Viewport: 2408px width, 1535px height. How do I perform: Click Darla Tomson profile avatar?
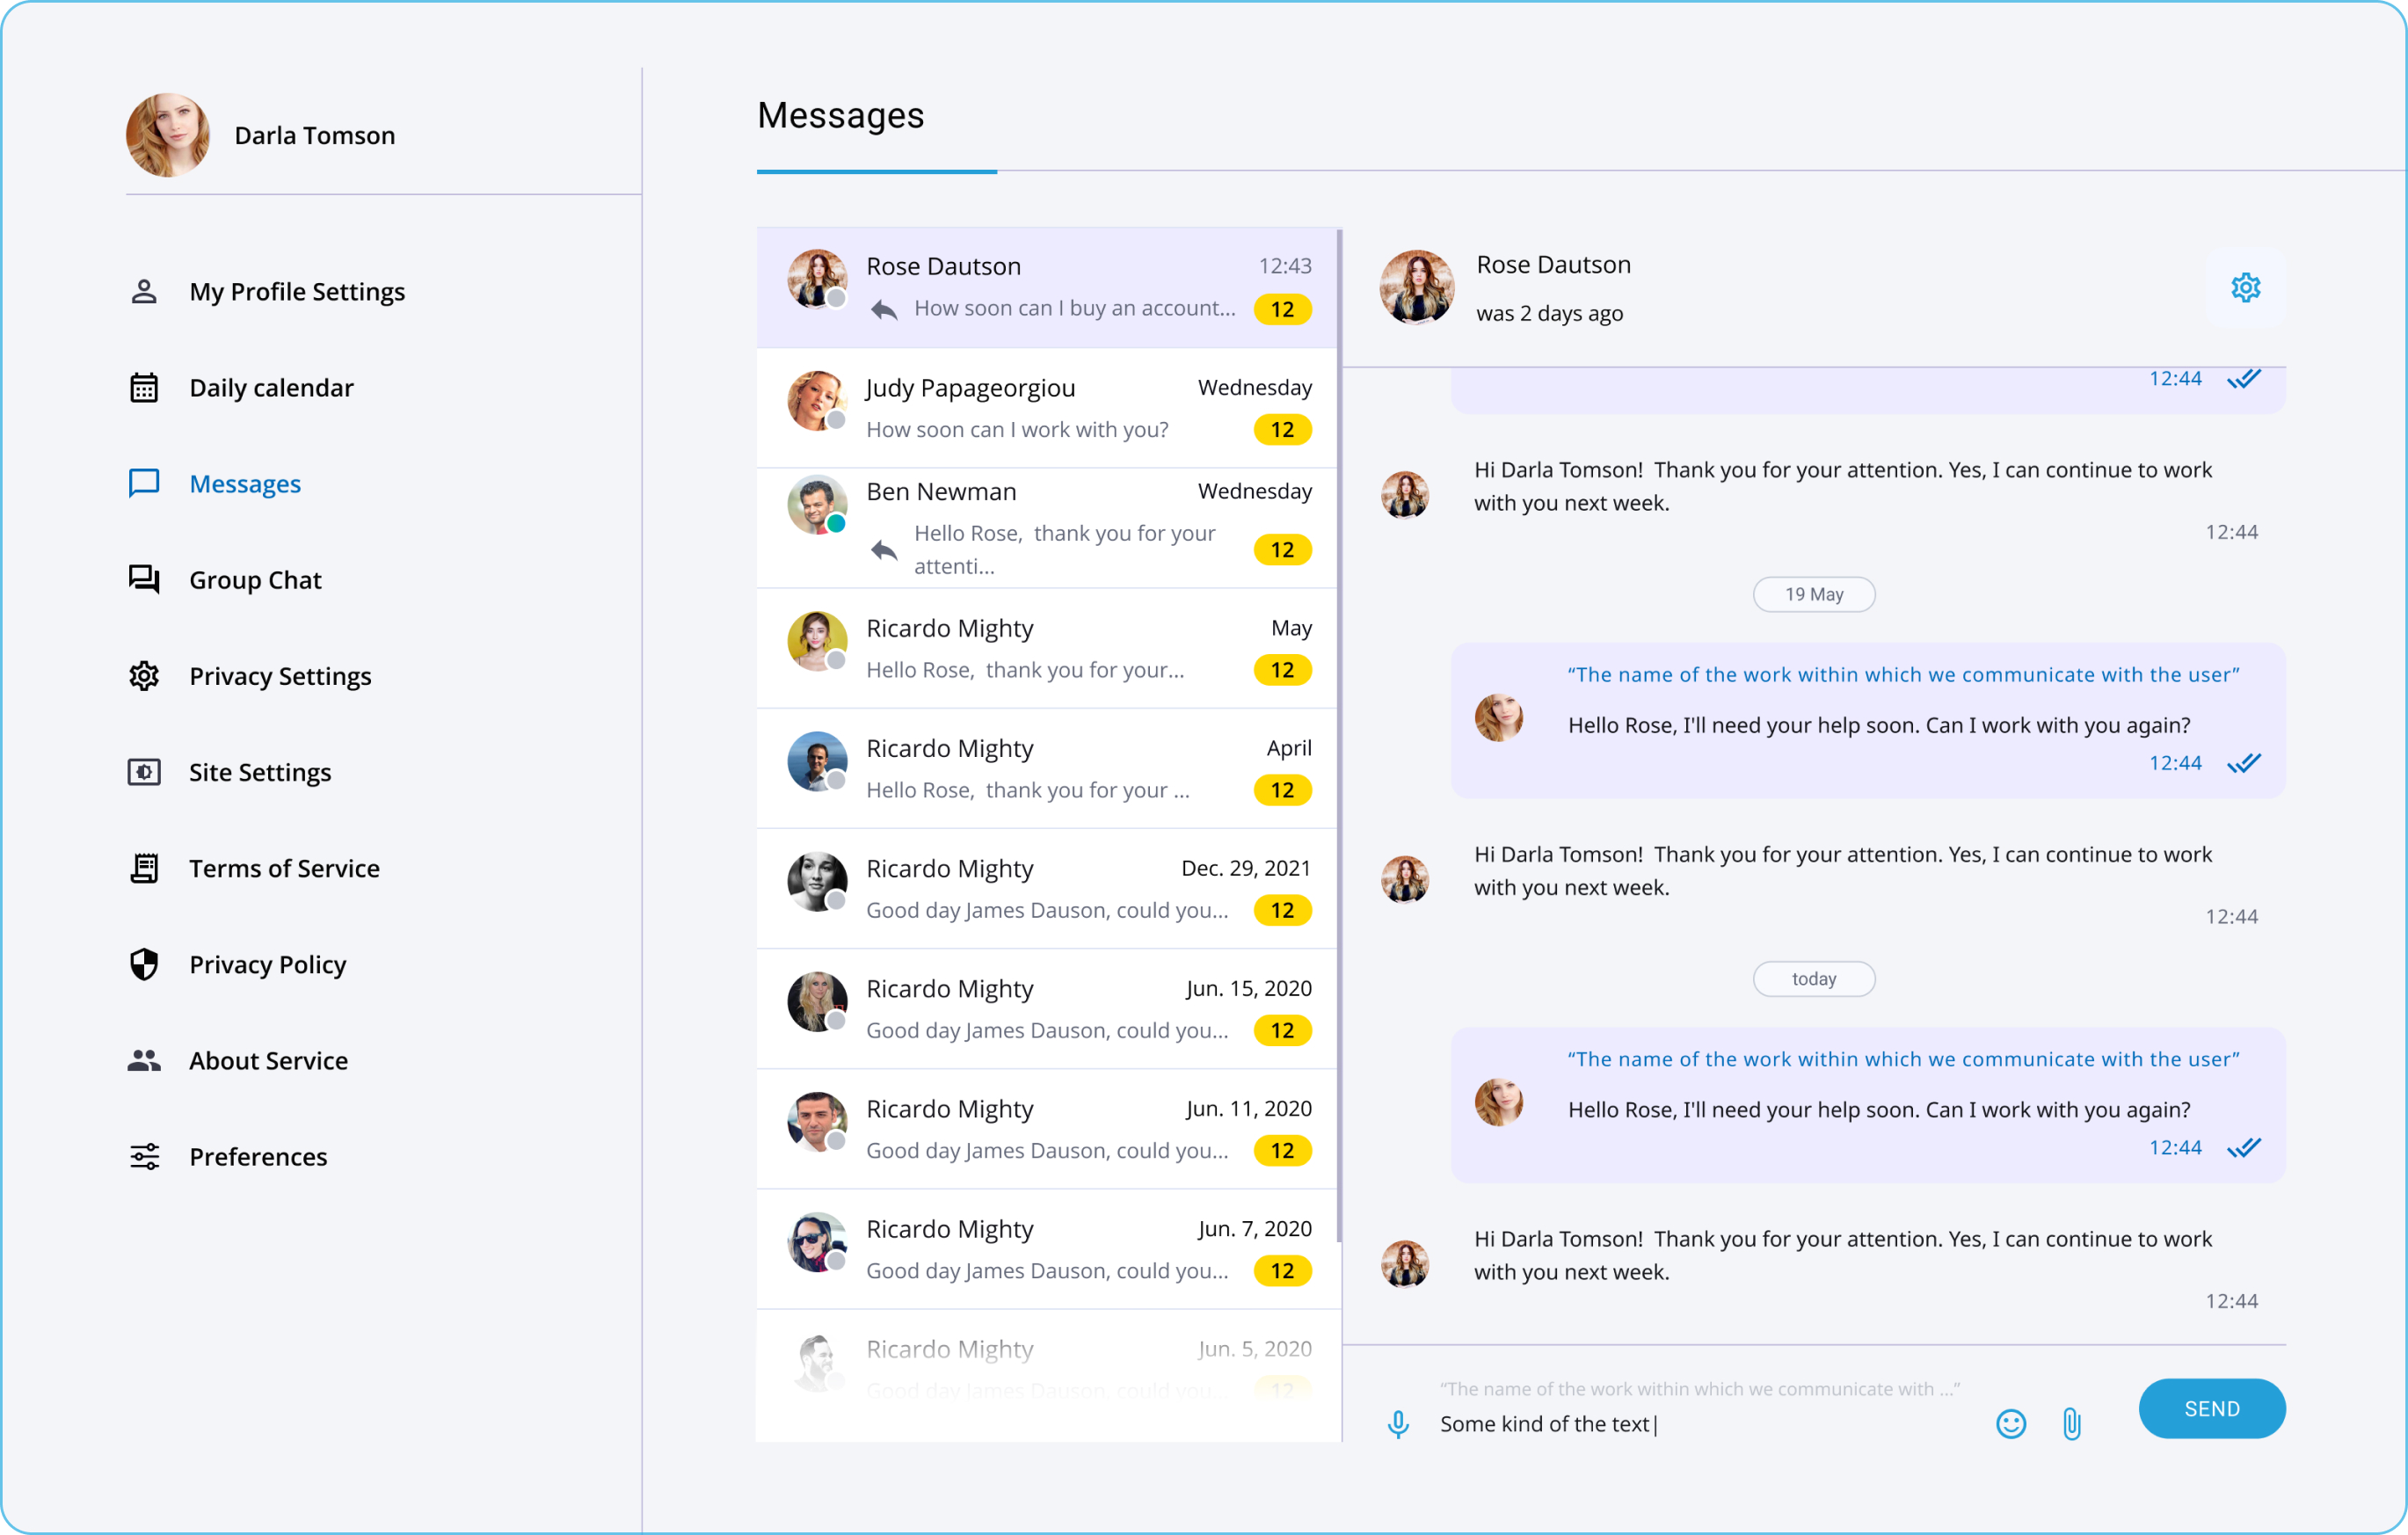[168, 135]
